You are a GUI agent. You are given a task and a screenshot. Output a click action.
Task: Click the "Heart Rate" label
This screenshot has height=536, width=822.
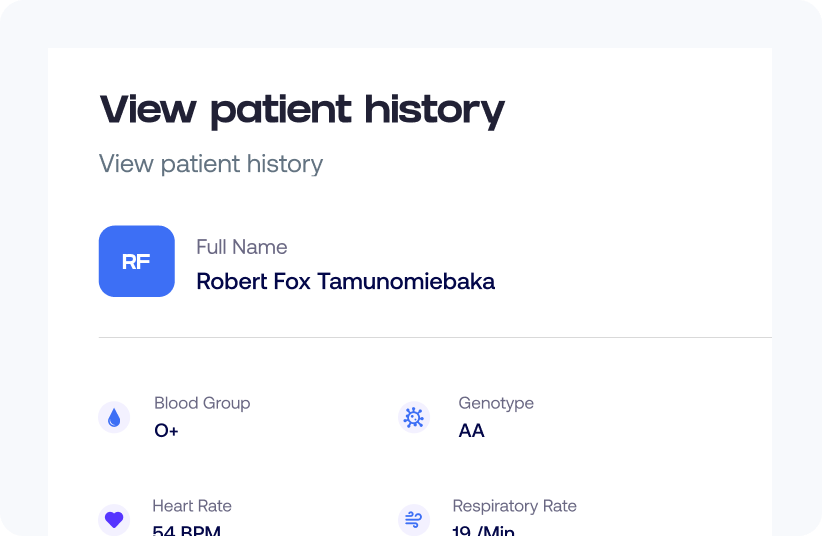(x=192, y=506)
